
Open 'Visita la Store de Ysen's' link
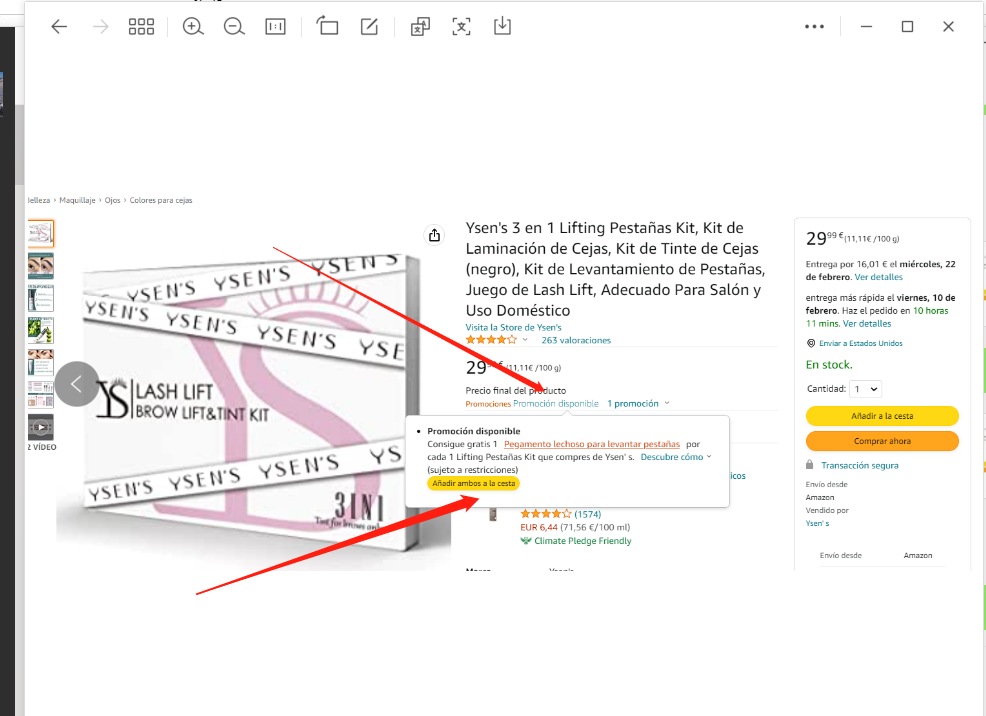[x=513, y=327]
